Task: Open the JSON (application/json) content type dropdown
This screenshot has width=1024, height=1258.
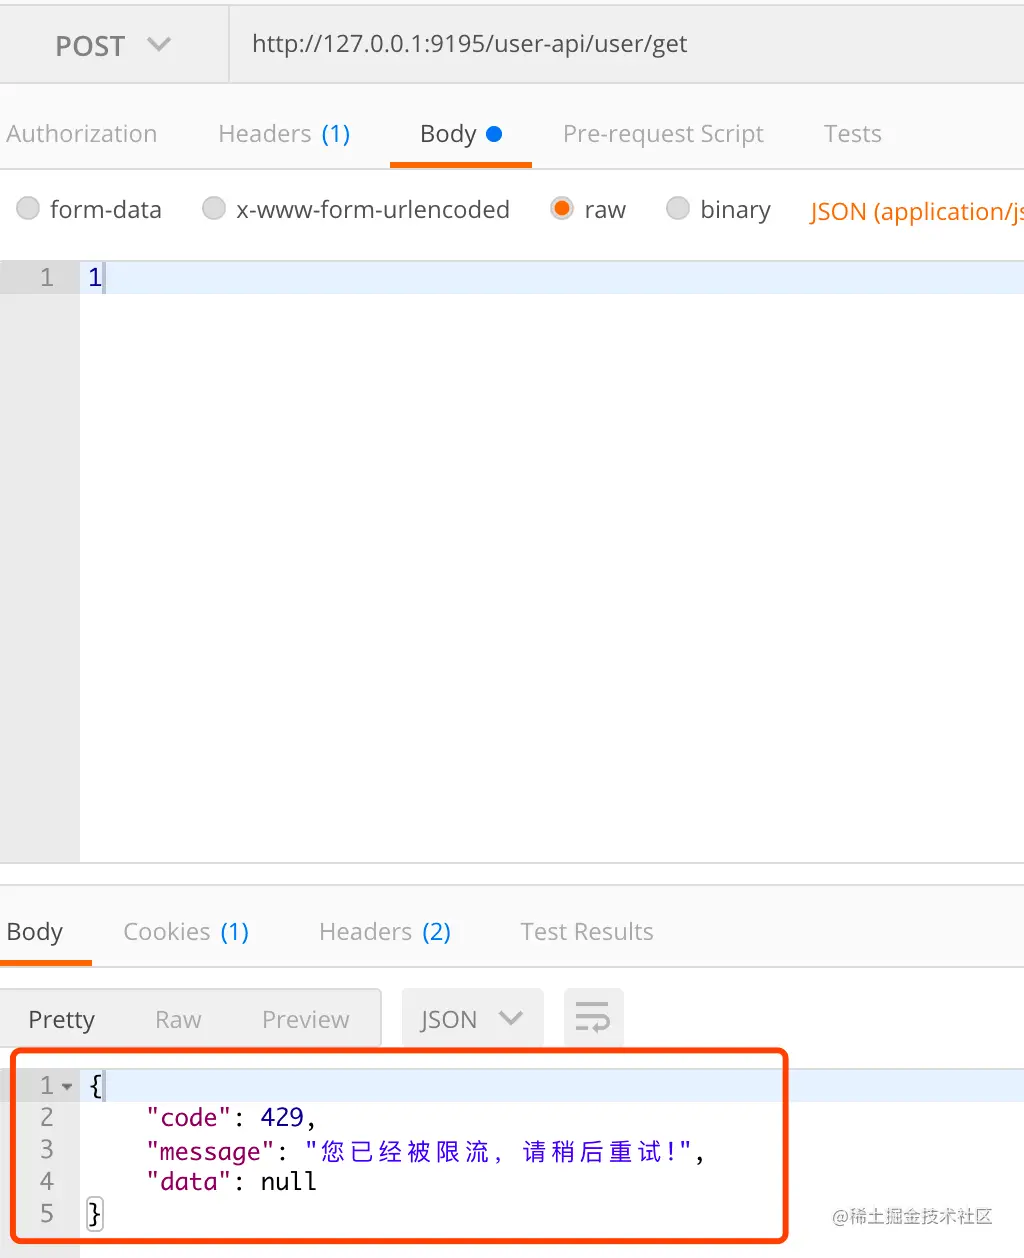Action: click(916, 211)
